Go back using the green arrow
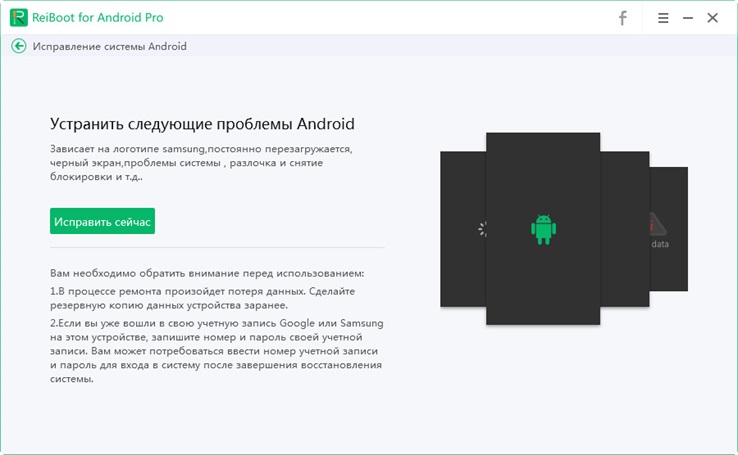 pos(19,46)
